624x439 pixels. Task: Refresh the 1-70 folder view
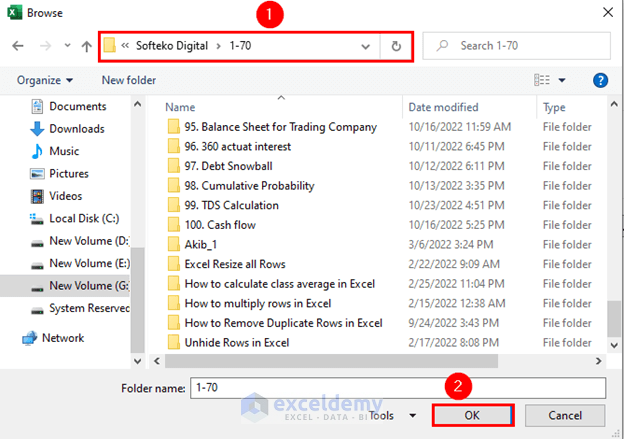coord(396,47)
